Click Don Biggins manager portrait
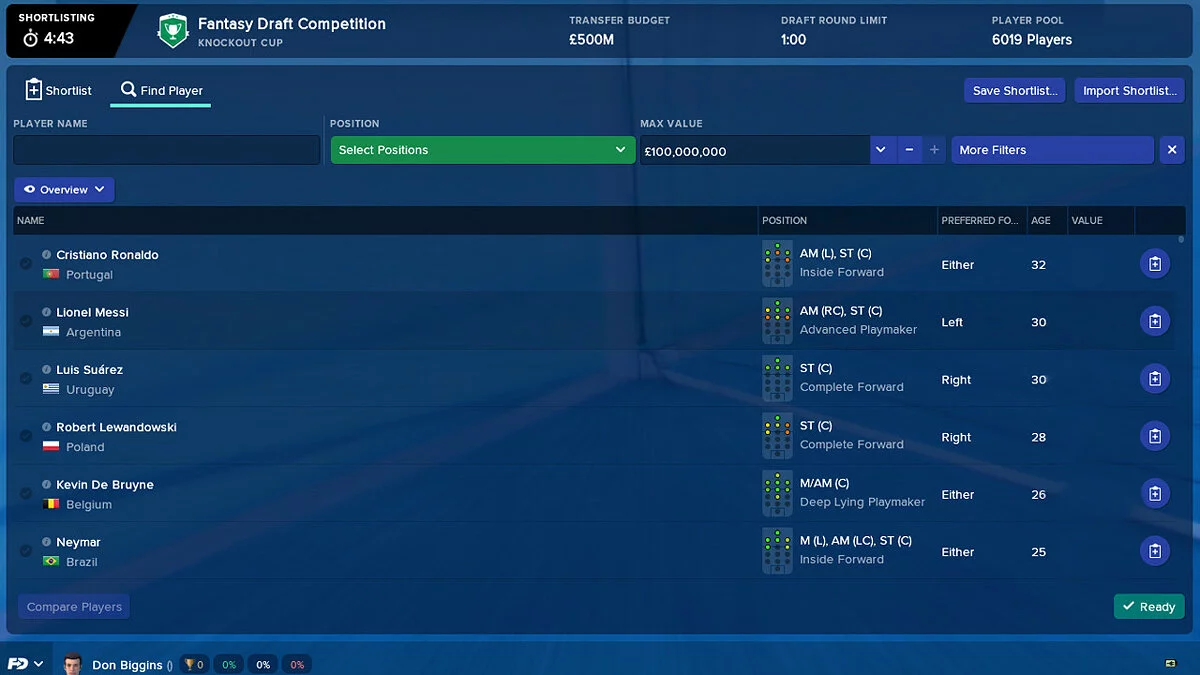Viewport: 1200px width, 675px height. point(72,664)
